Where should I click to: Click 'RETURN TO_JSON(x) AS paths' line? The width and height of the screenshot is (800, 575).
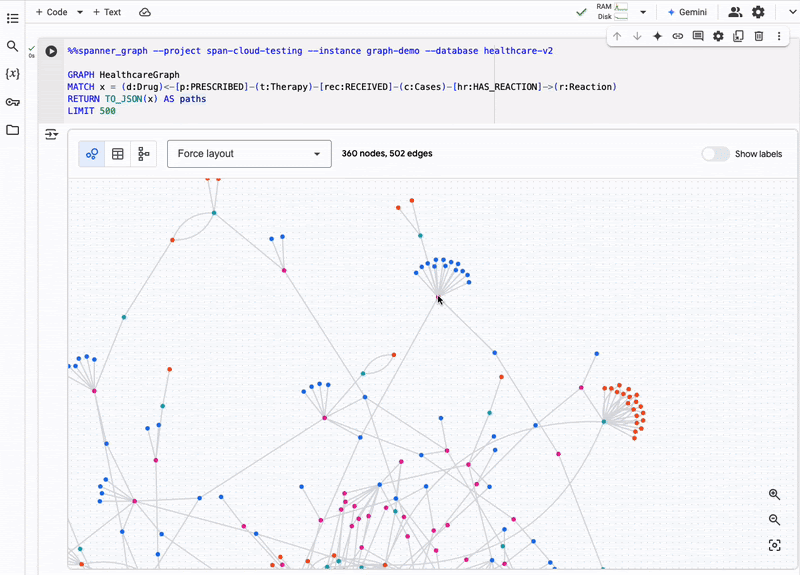click(x=137, y=99)
